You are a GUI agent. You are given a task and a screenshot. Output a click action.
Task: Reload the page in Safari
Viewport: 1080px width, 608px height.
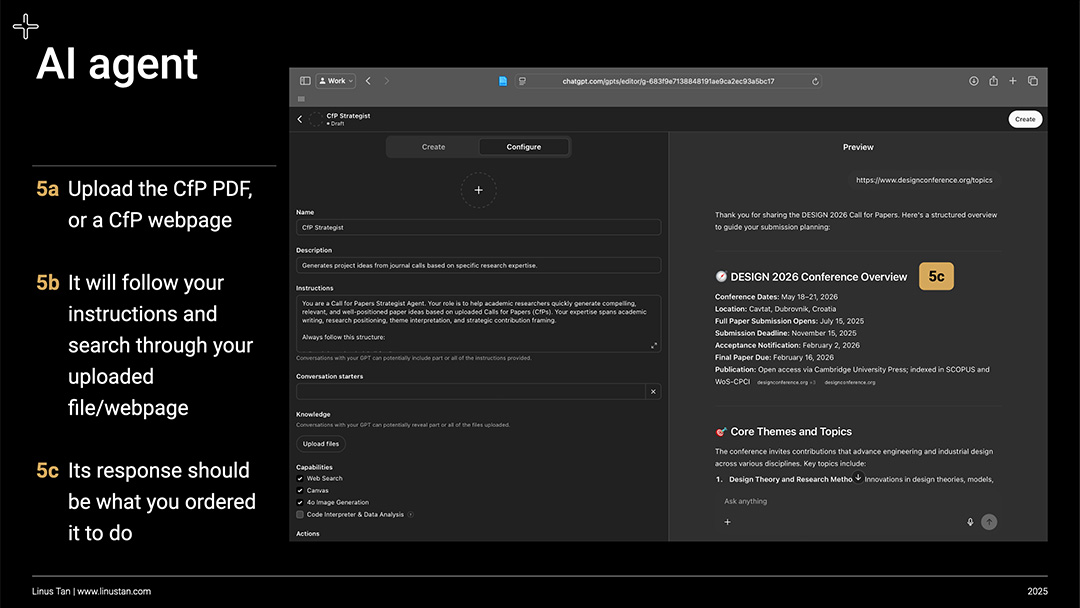[815, 81]
